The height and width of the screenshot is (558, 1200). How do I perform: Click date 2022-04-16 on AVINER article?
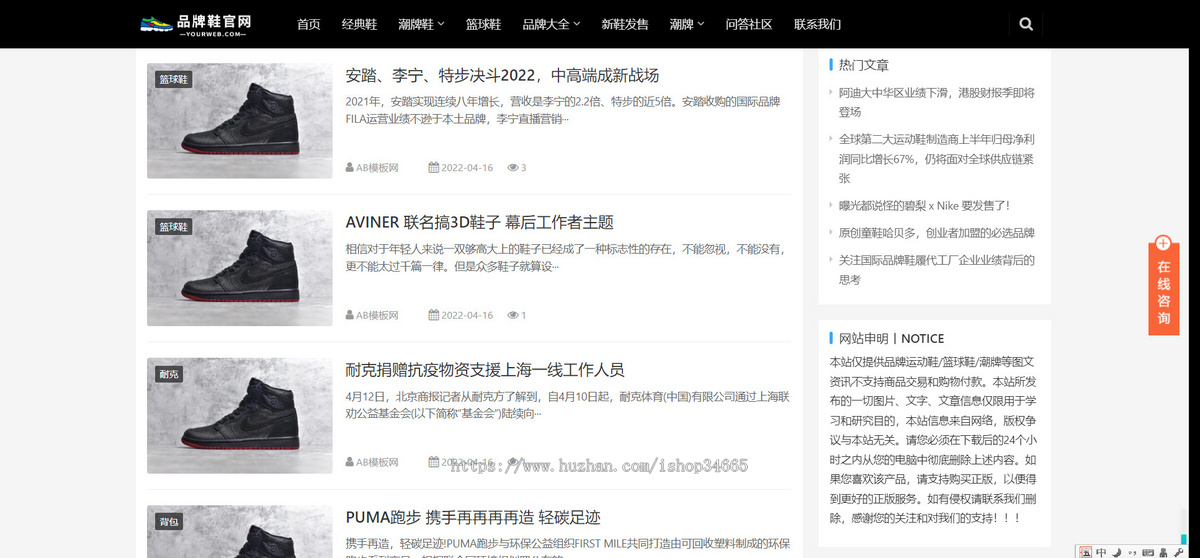point(467,315)
